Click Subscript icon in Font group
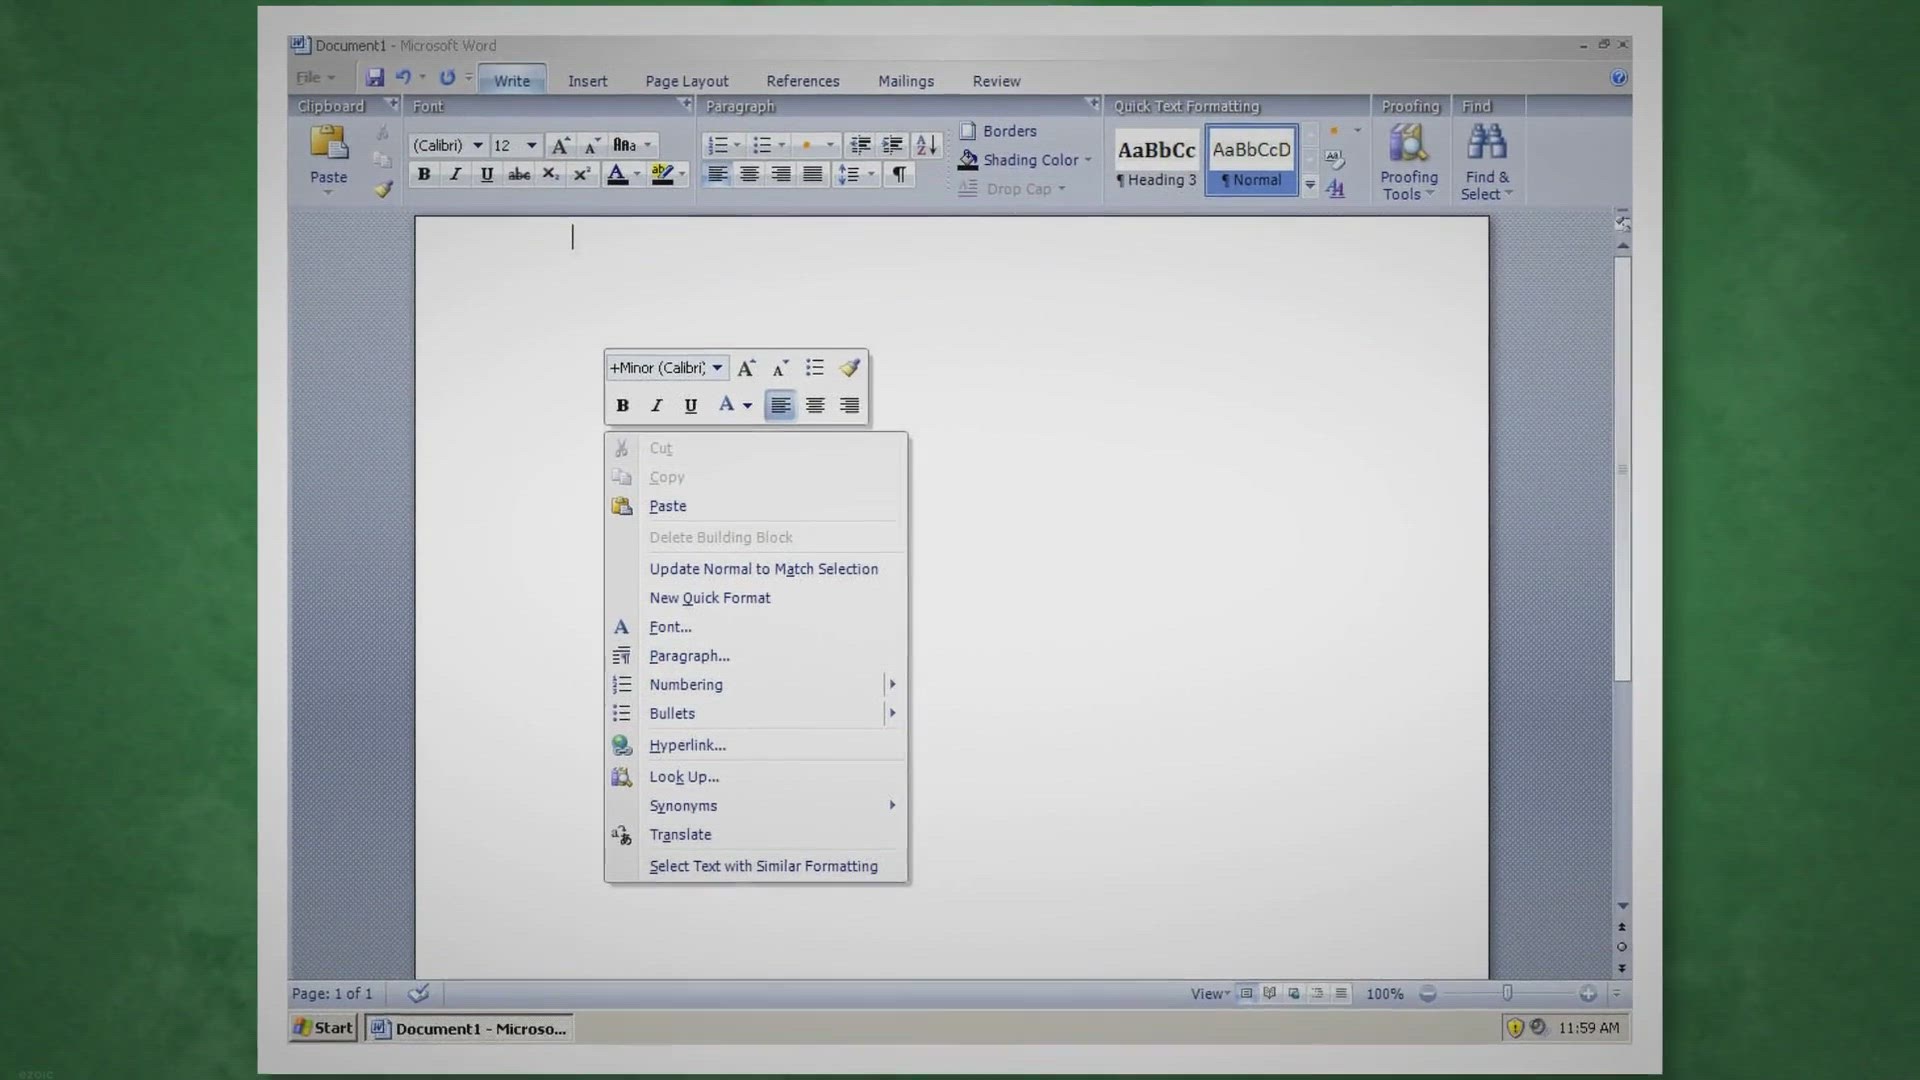Viewport: 1920px width, 1080px height. (550, 174)
